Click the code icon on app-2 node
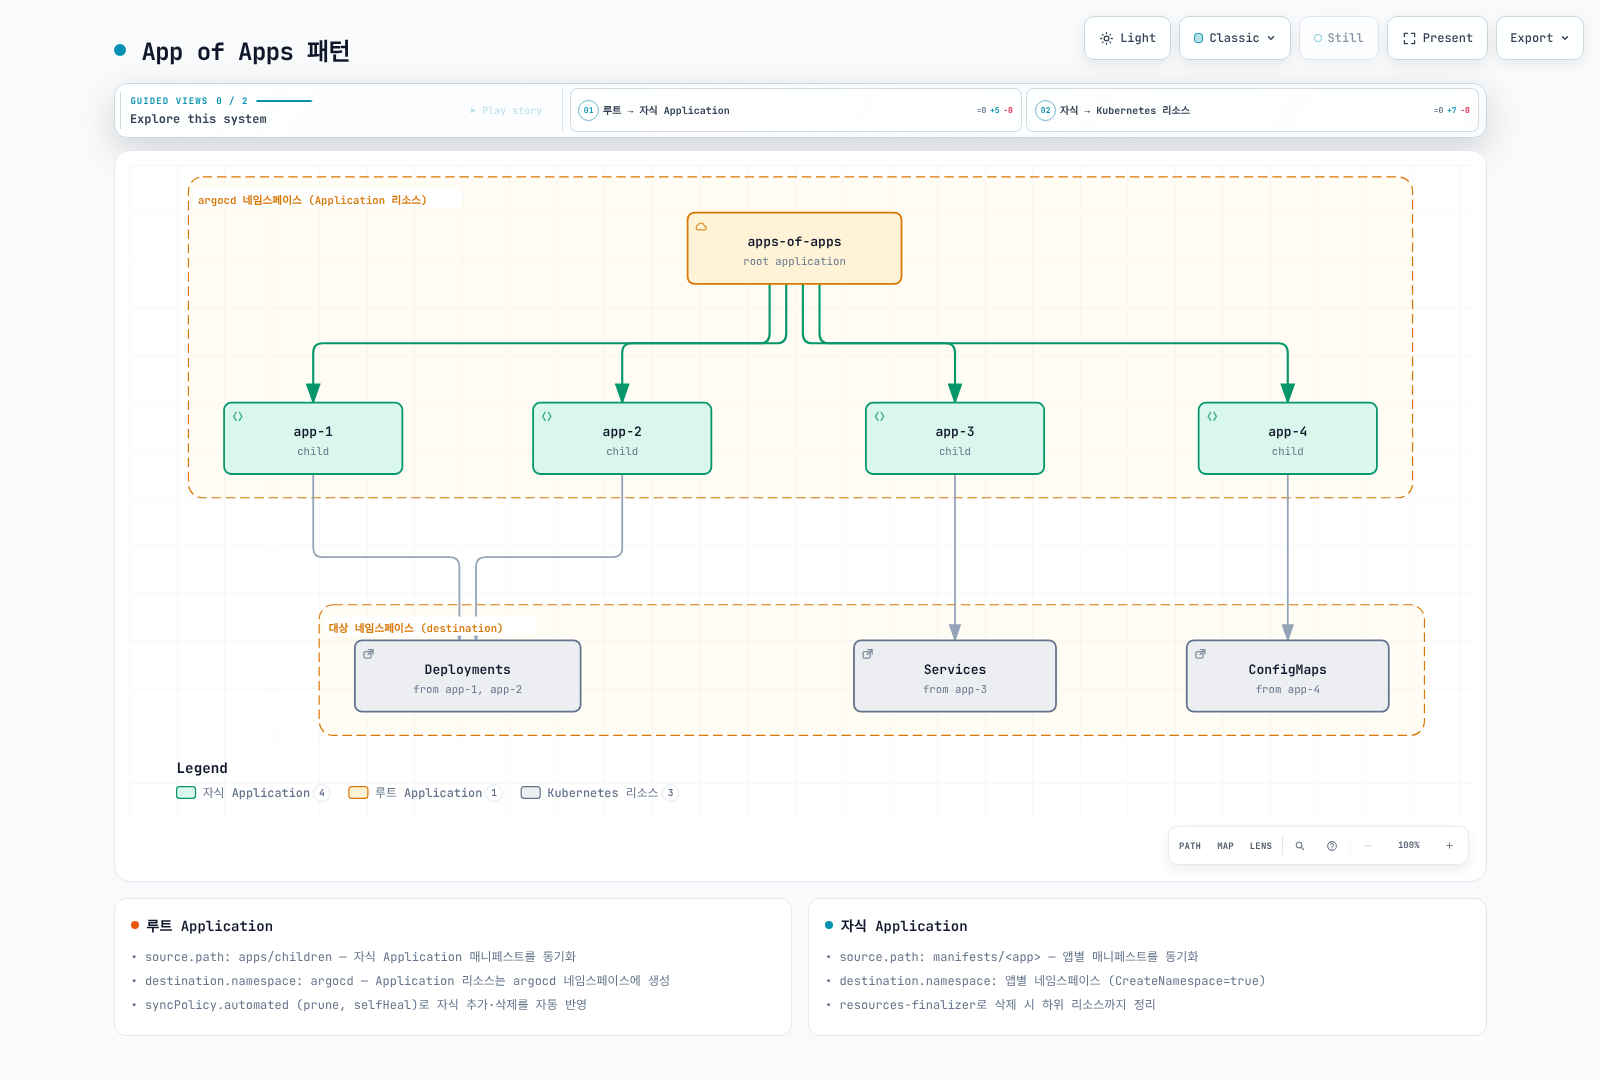This screenshot has height=1080, width=1600. (547, 417)
